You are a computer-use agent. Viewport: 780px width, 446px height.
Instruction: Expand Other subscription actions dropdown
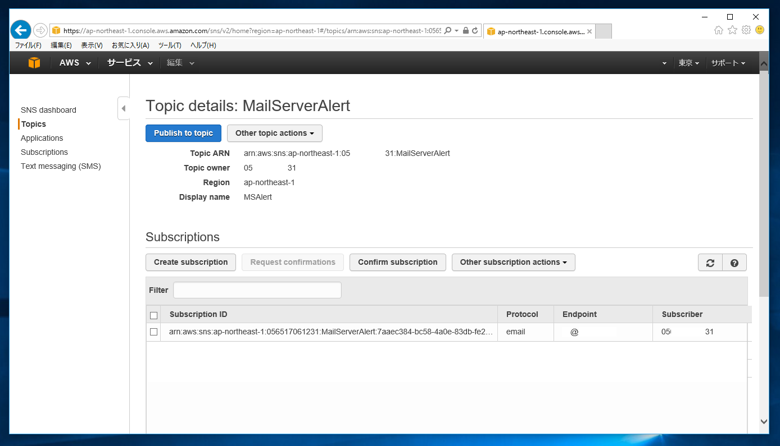pos(513,262)
